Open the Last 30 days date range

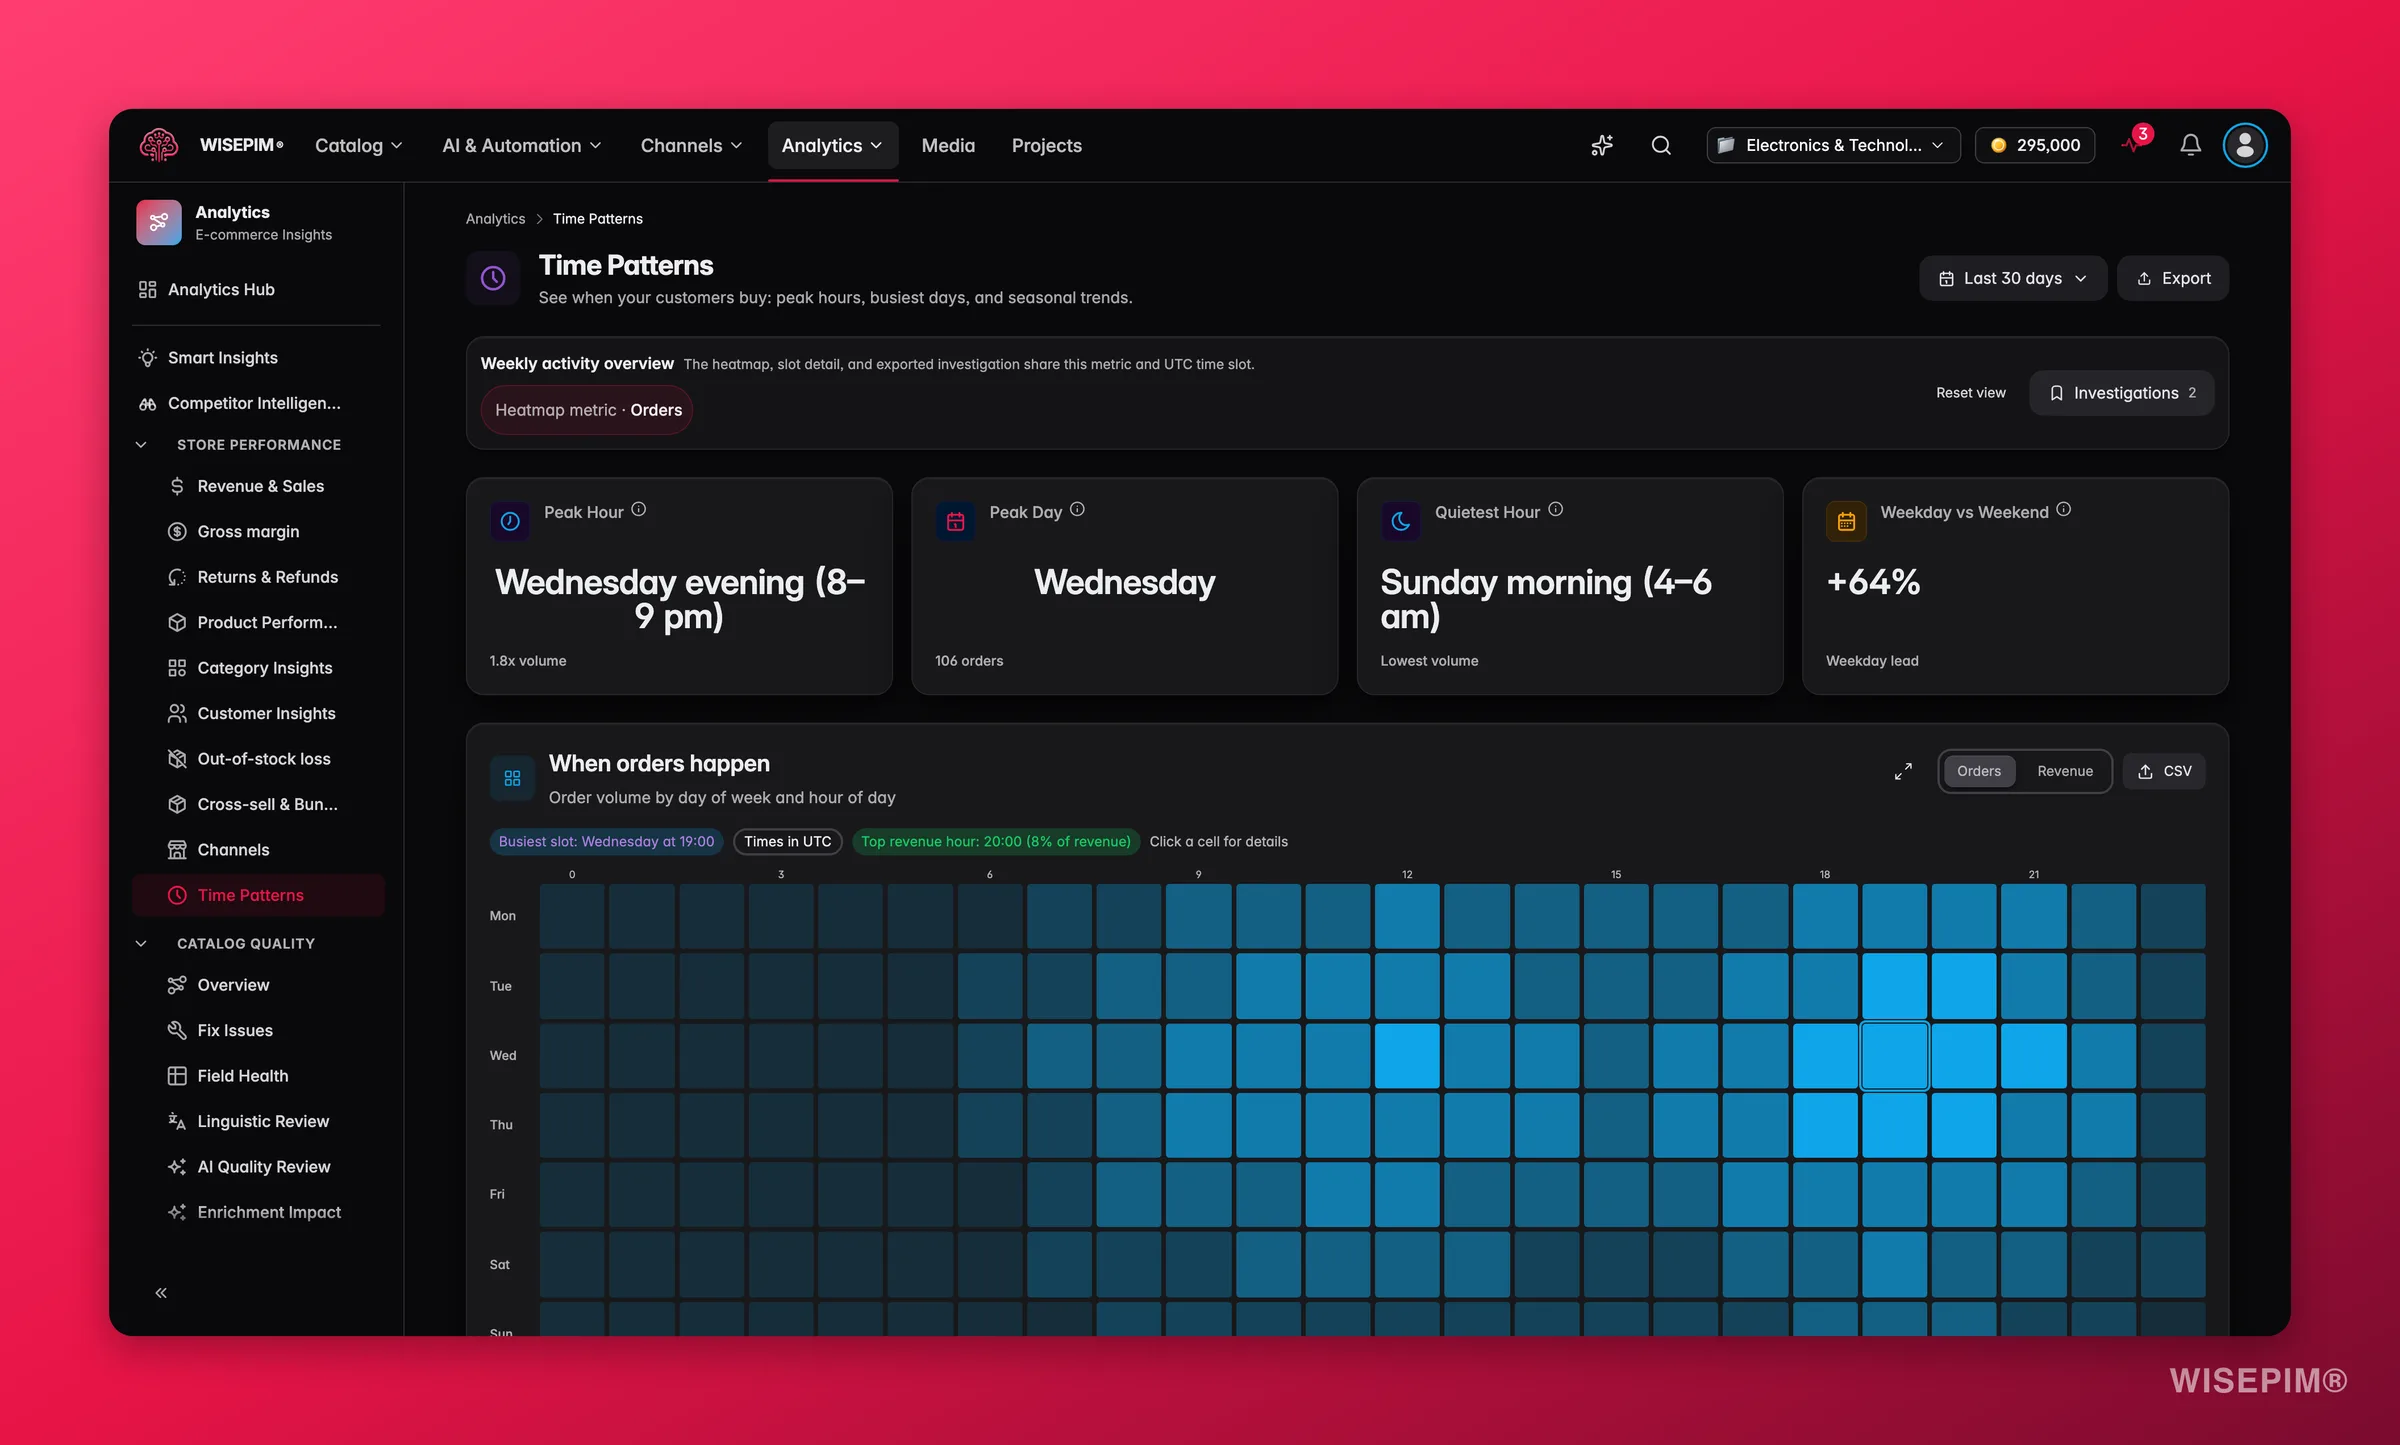(x=2012, y=278)
